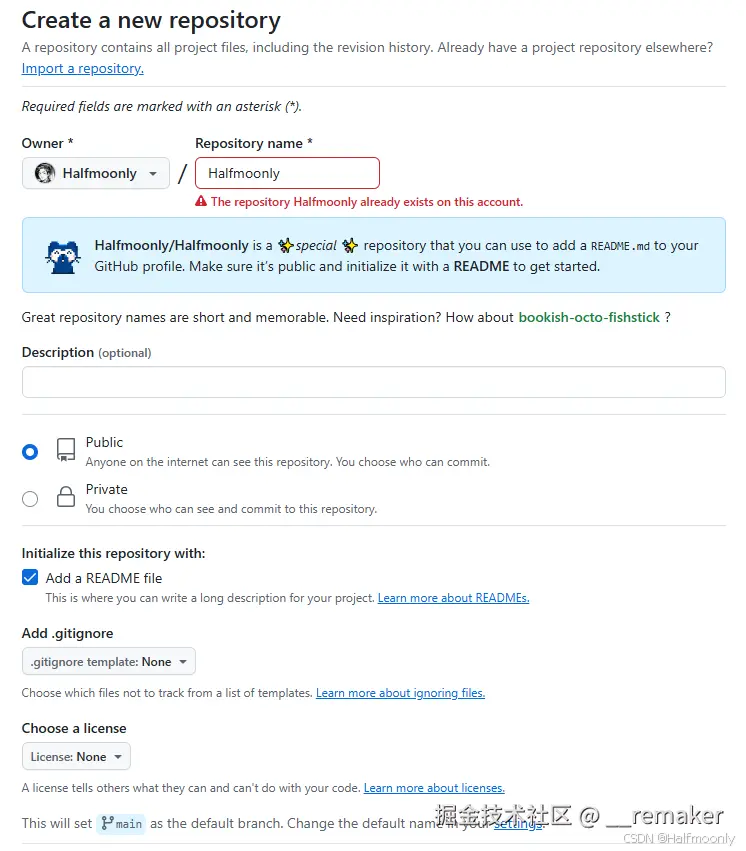Screen dimensions: 746x851
Task: Click the Private padlock icon
Action: [66, 497]
